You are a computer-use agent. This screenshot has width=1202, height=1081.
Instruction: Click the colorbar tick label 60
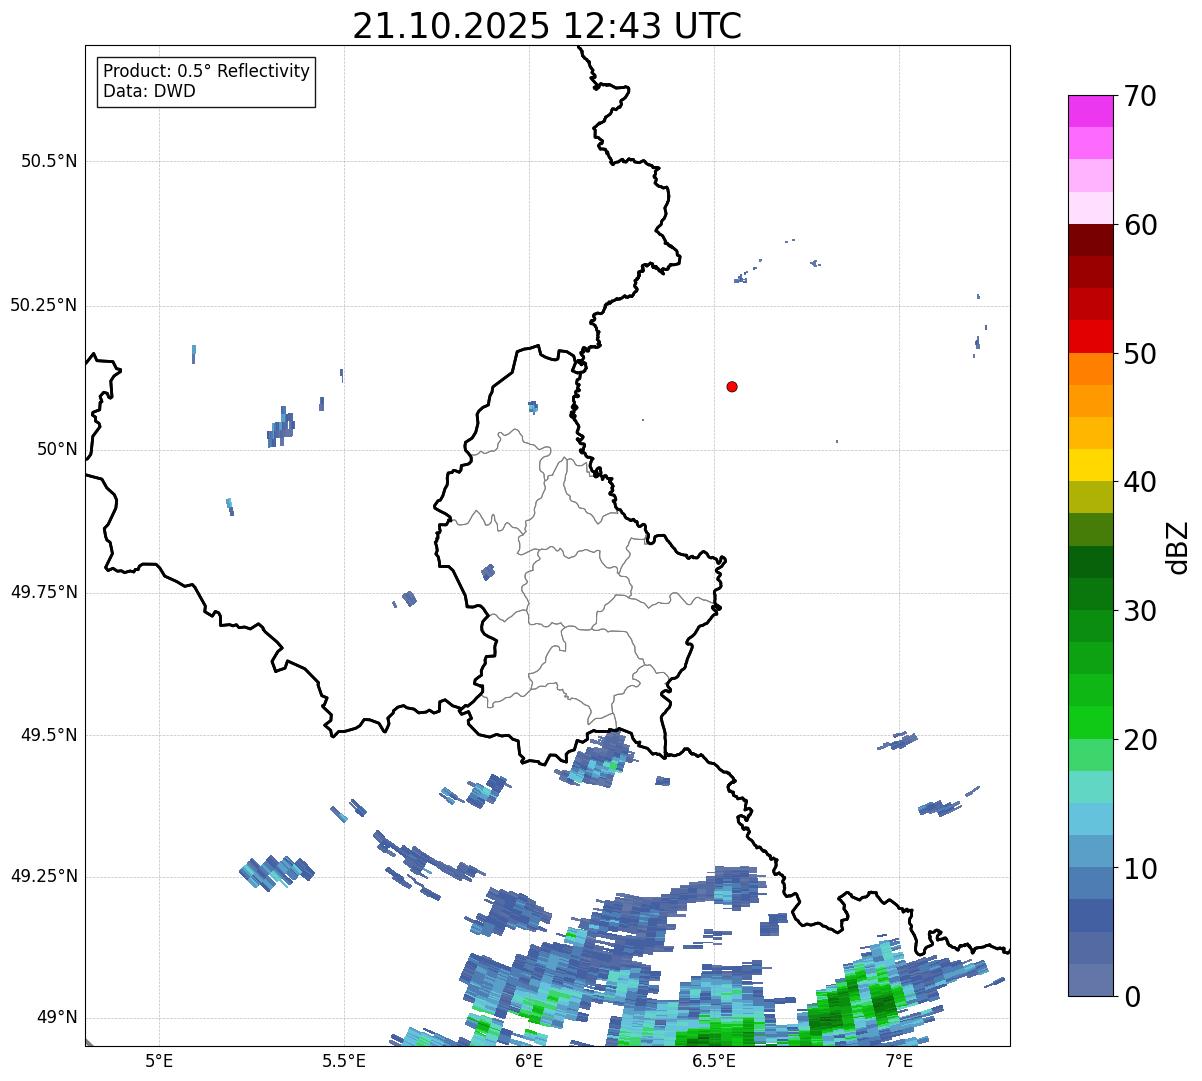click(1140, 225)
